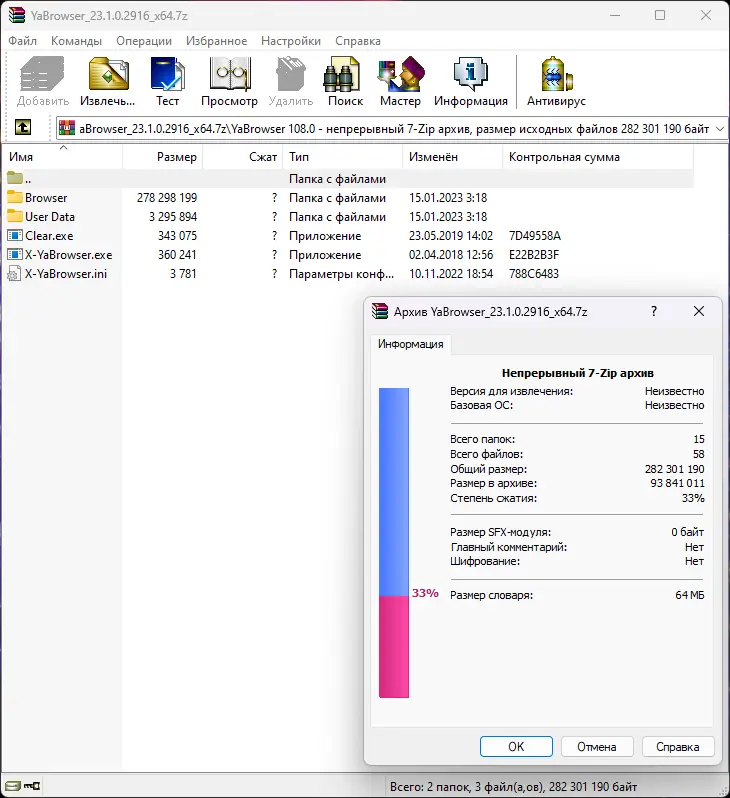
Task: Click checksum E22B2B3F
Action: [x=534, y=254]
